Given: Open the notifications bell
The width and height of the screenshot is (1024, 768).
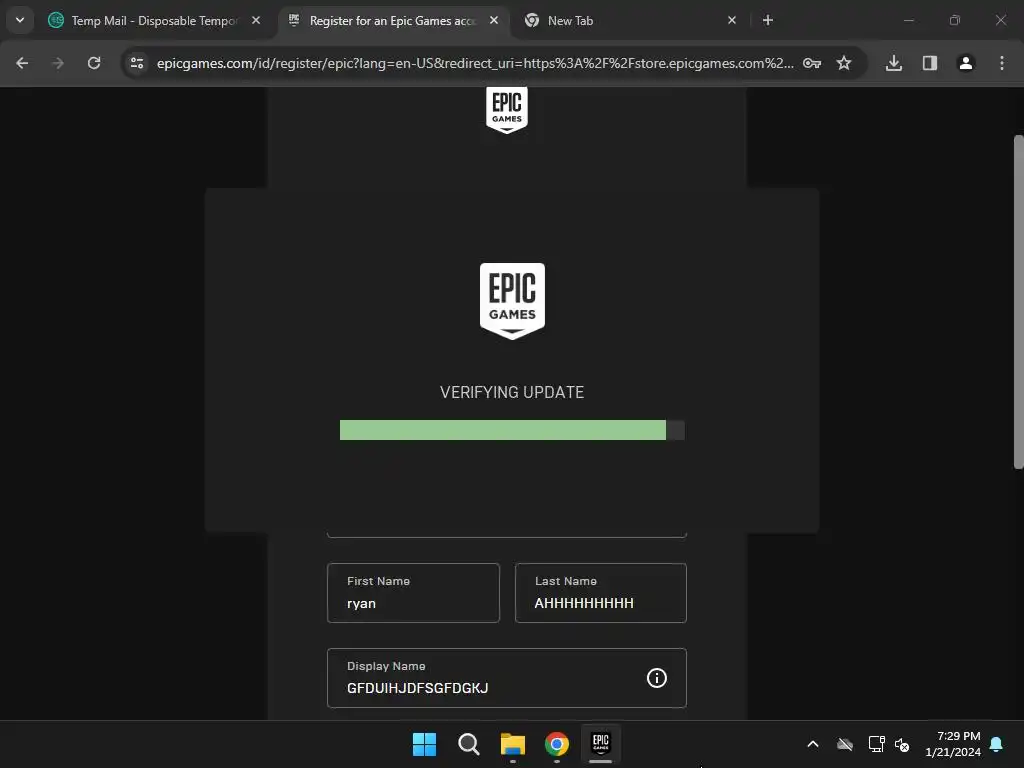Looking at the screenshot, I should pyautogui.click(x=997, y=744).
